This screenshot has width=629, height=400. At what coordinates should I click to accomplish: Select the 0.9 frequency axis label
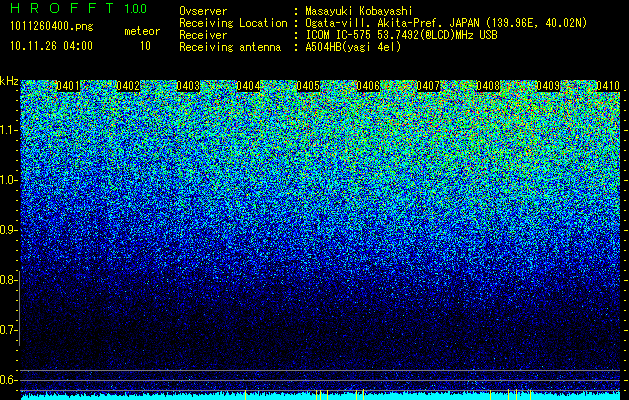(7, 230)
